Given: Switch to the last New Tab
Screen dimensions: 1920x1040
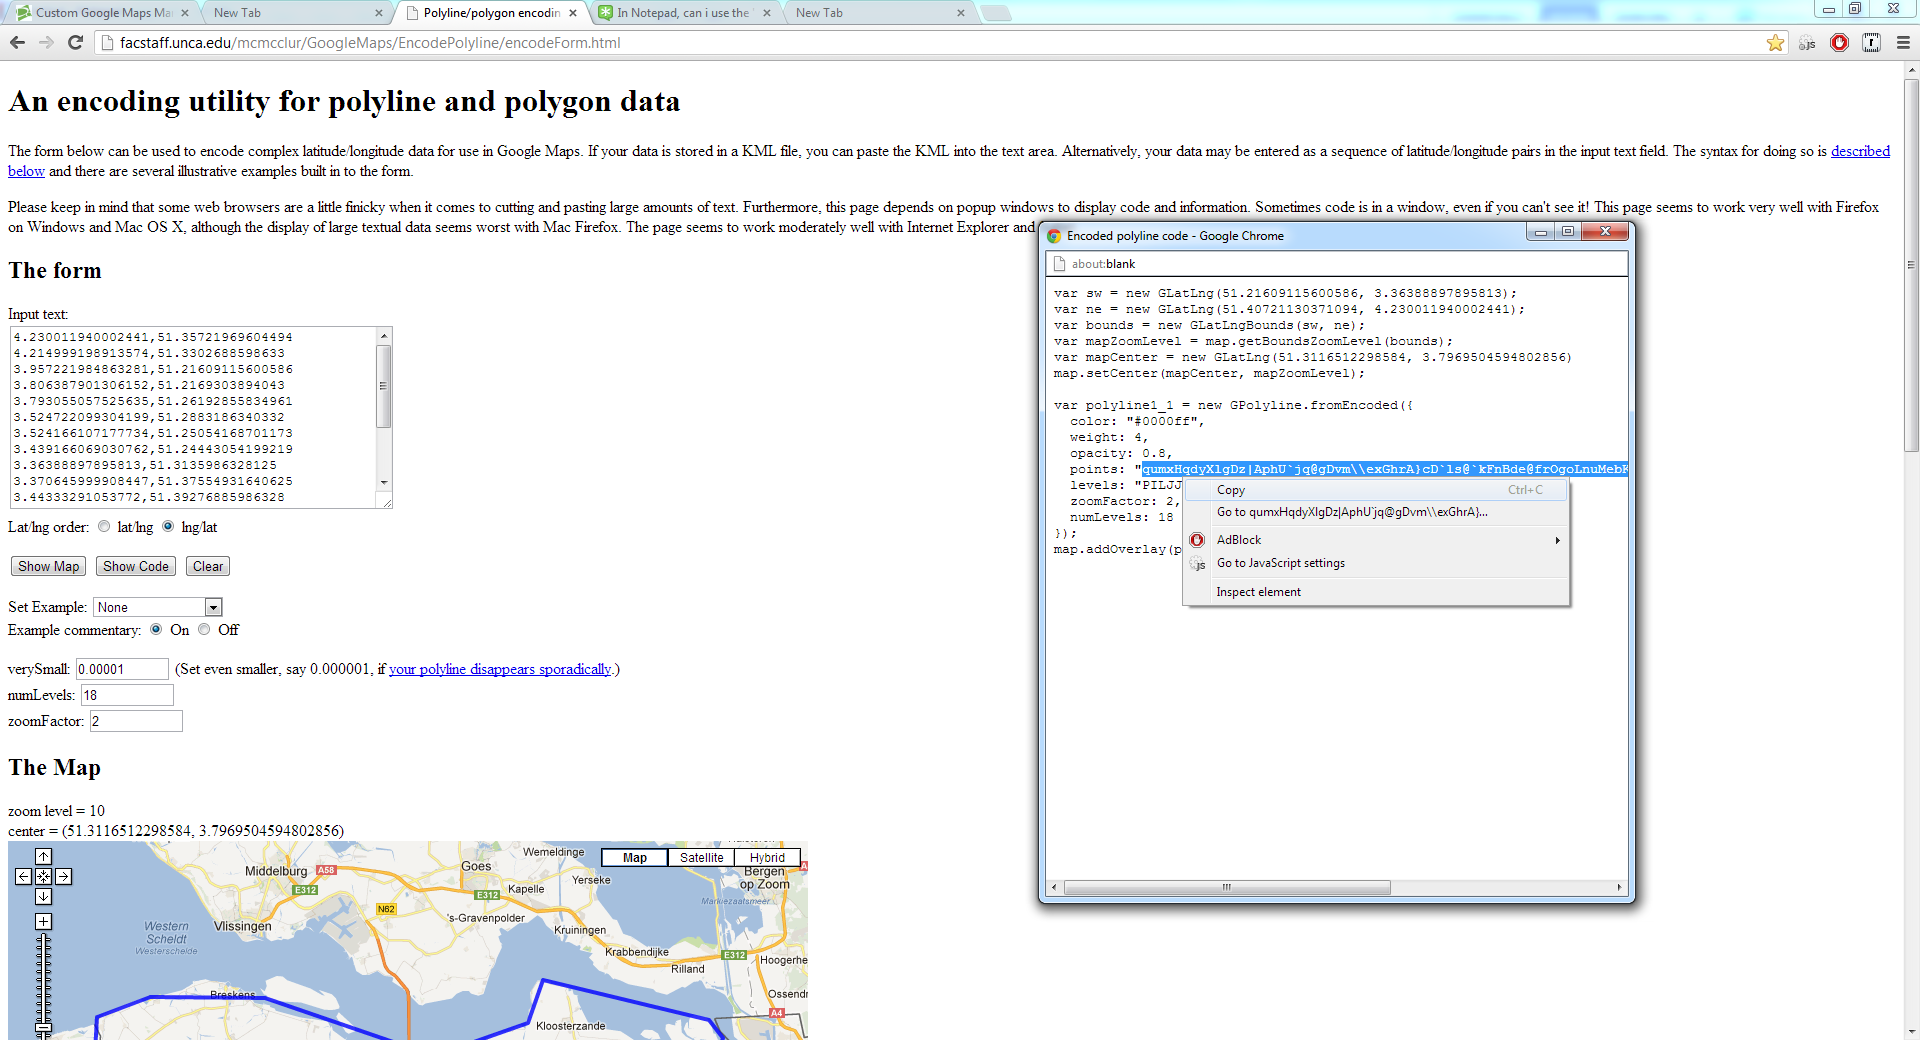Looking at the screenshot, I should tap(878, 13).
